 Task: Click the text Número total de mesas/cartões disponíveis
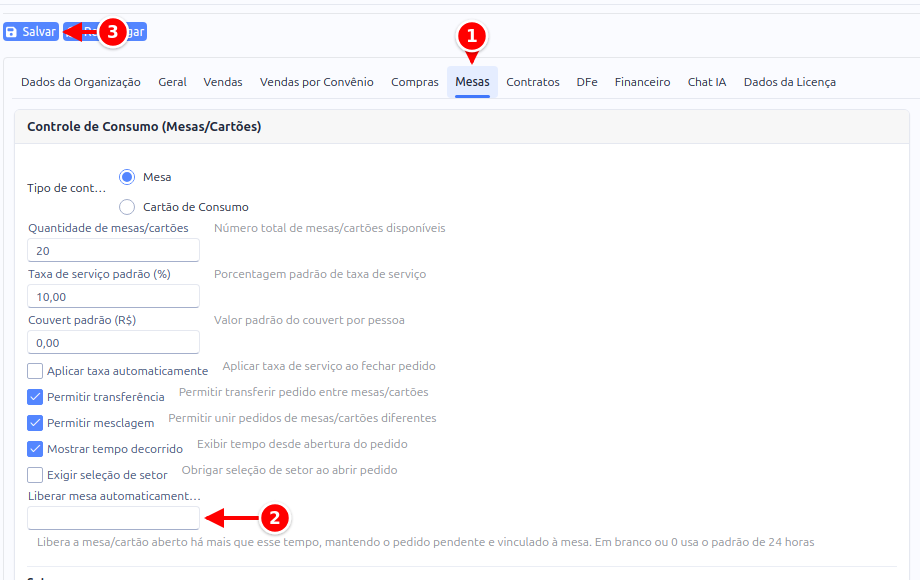330,228
